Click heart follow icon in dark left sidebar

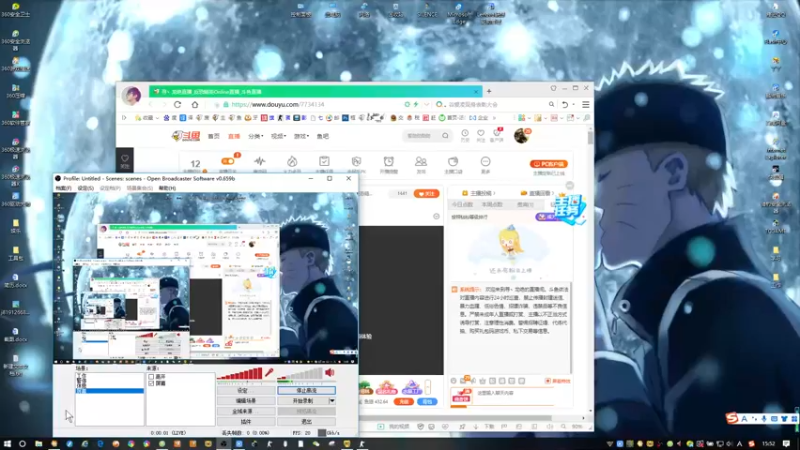[x=125, y=159]
